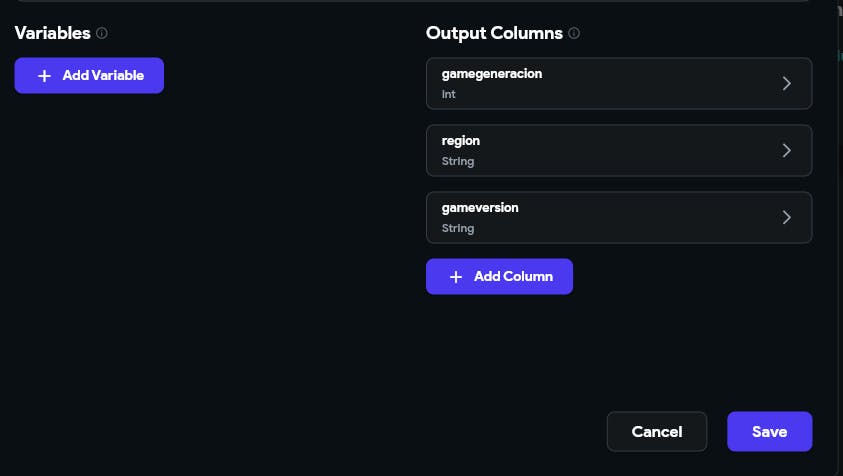Click the Output Columns section heading
Image resolution: width=843 pixels, height=476 pixels.
[494, 33]
